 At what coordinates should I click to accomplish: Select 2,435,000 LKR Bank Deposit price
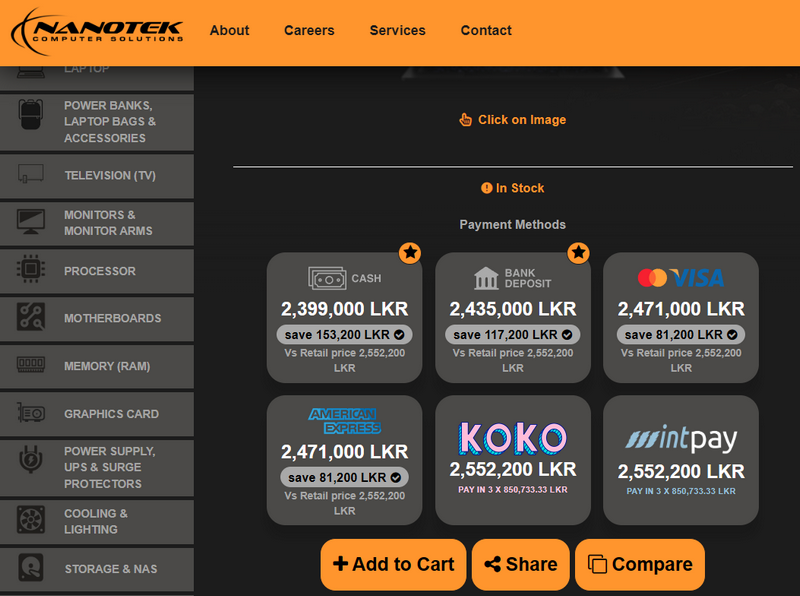(513, 309)
